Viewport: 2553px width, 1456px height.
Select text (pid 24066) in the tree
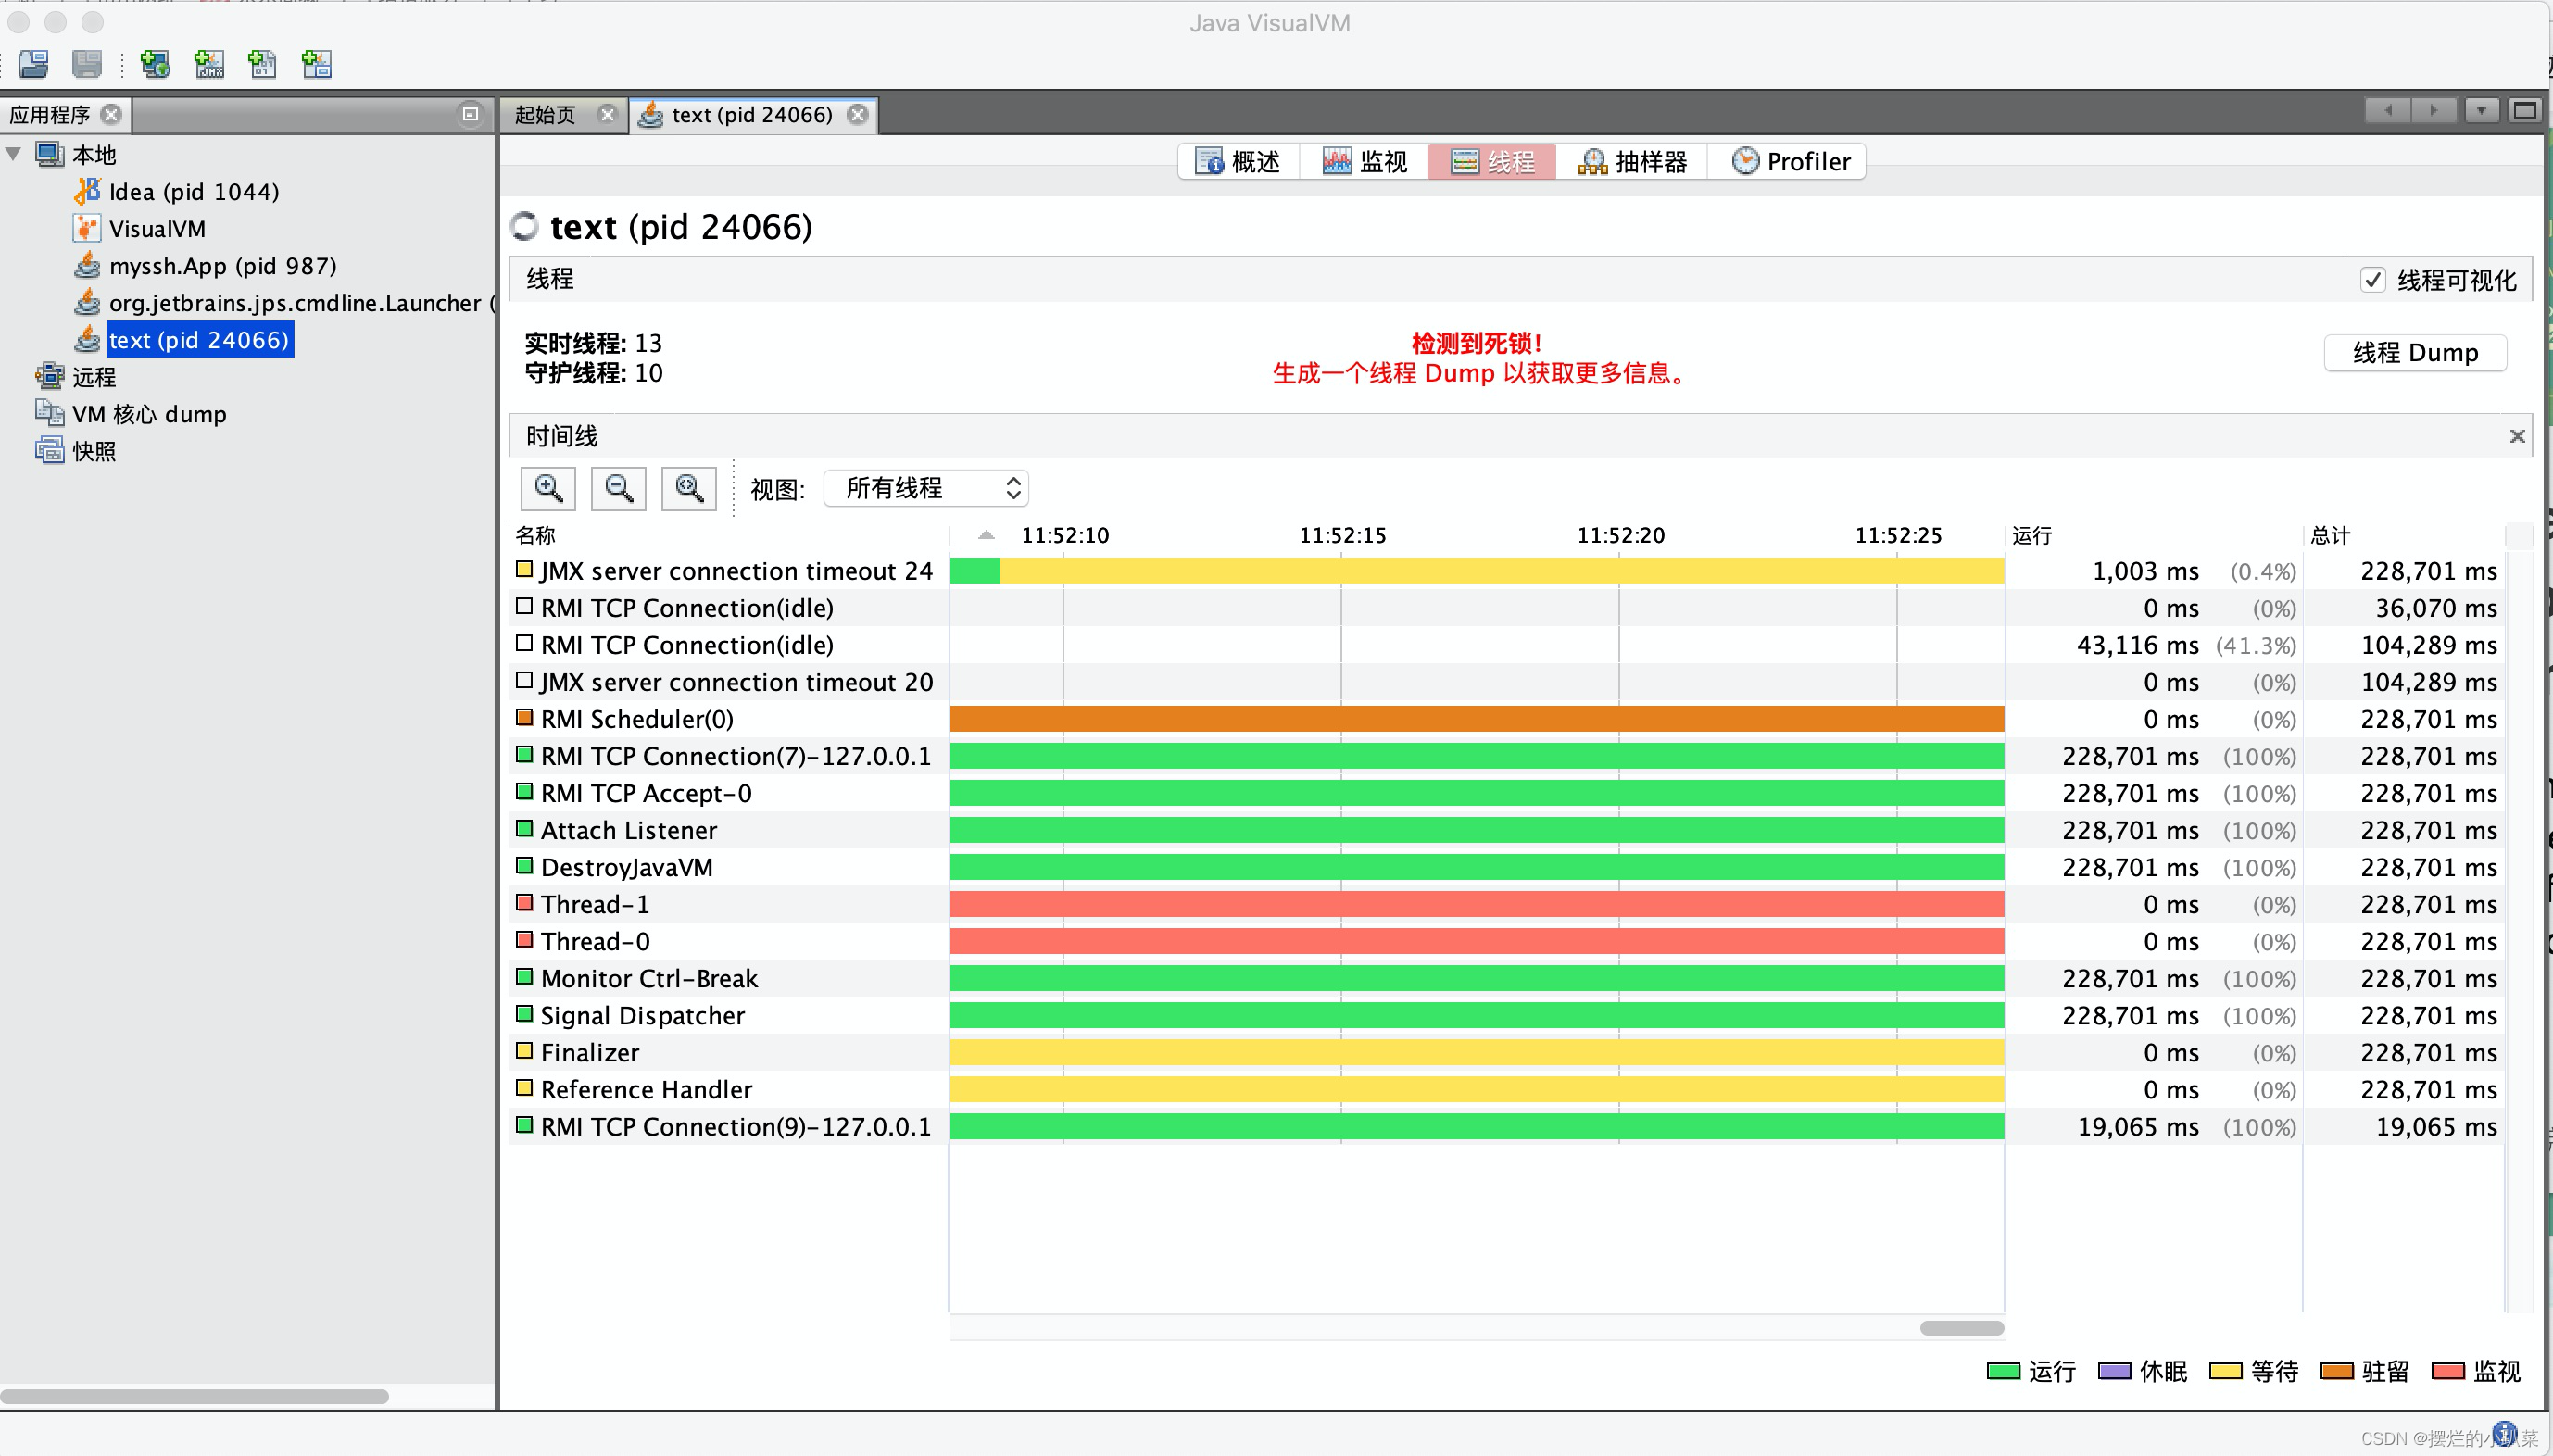click(x=199, y=339)
